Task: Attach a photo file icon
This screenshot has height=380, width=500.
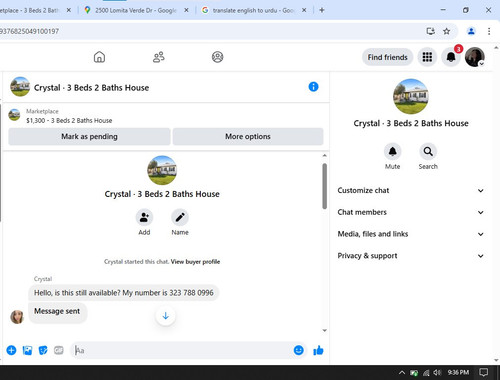Action: tap(27, 350)
